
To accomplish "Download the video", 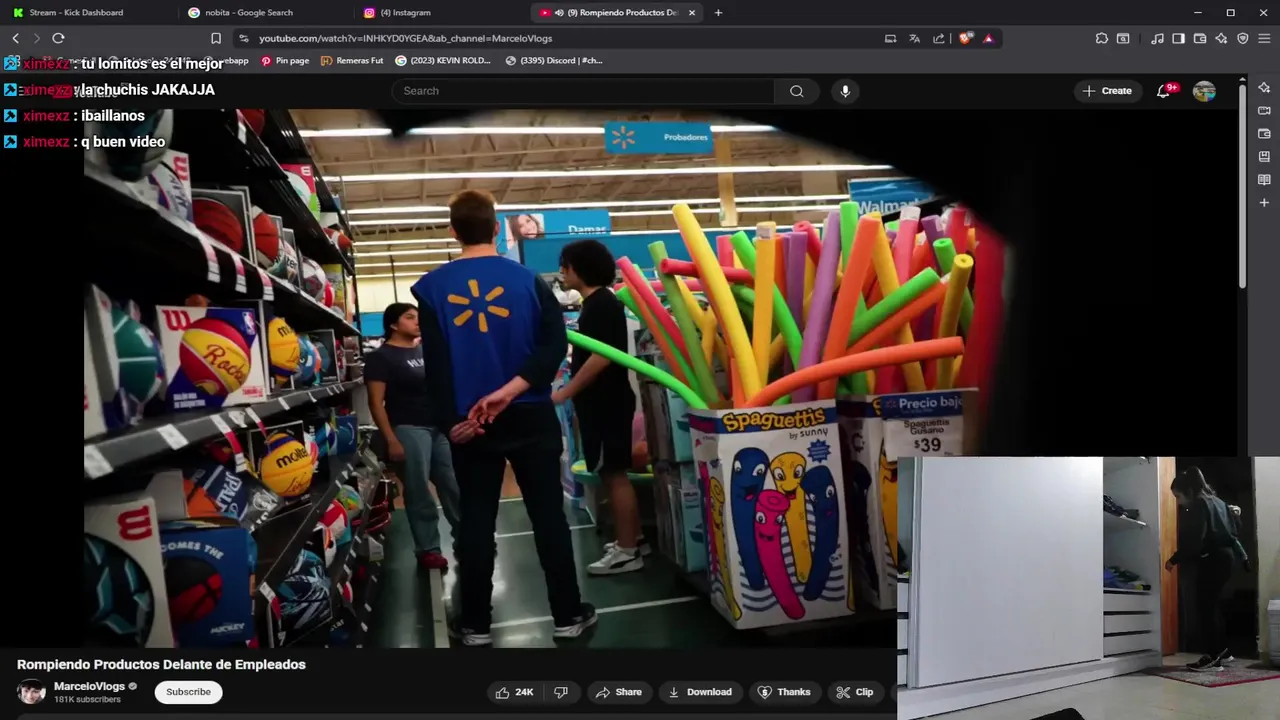I will coord(700,692).
